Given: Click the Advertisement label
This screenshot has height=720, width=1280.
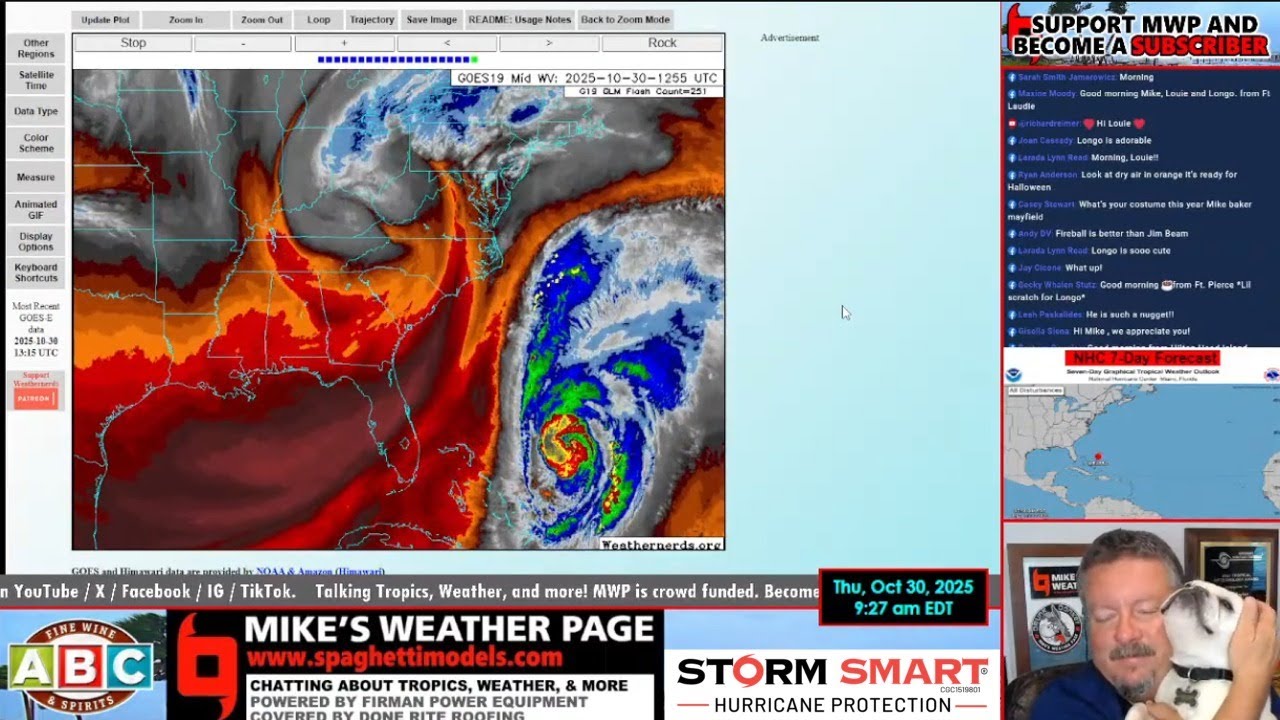Looking at the screenshot, I should click(789, 38).
